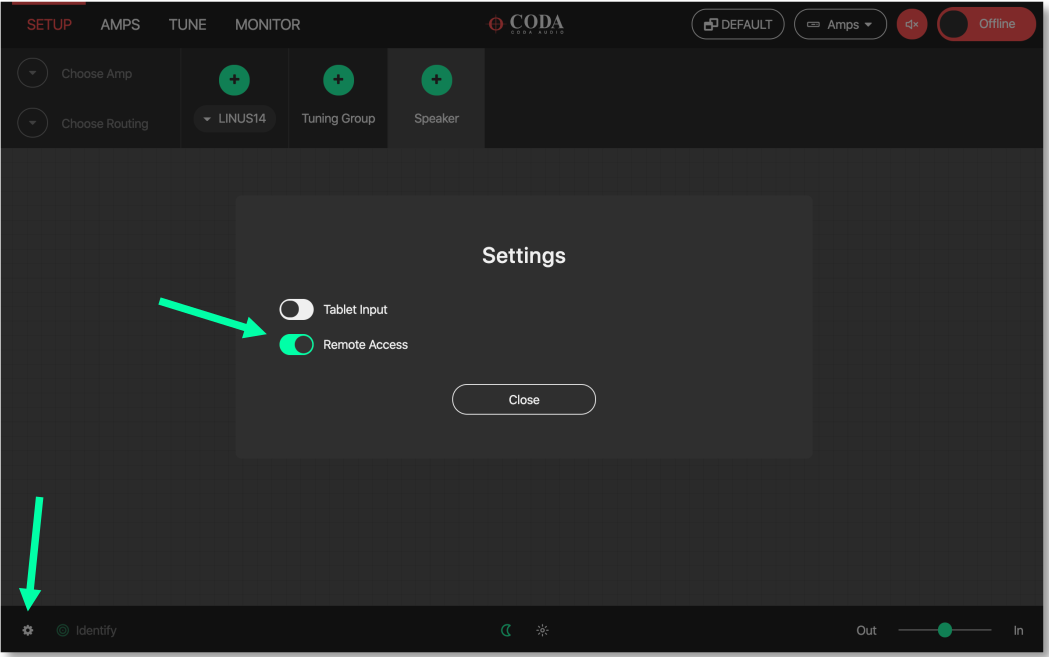
Task: Disable the Remote Access toggle
Action: pyautogui.click(x=296, y=345)
